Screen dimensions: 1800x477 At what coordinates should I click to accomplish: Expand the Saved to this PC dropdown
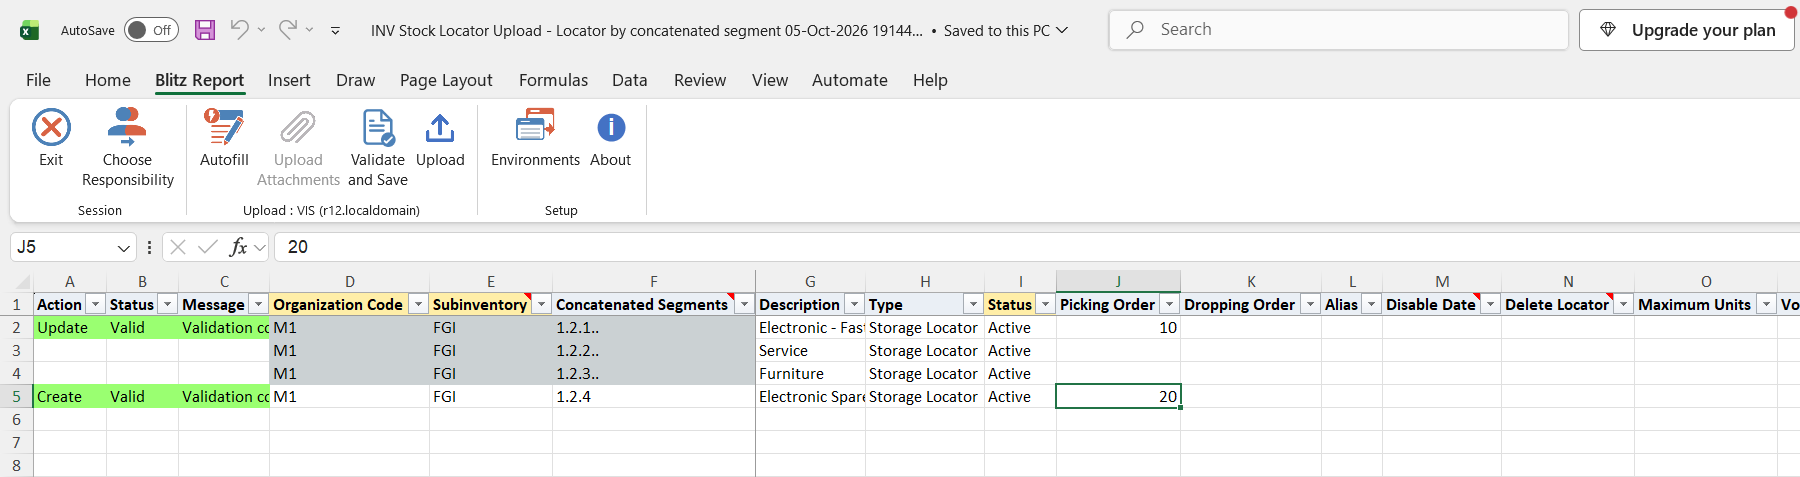1062,30
